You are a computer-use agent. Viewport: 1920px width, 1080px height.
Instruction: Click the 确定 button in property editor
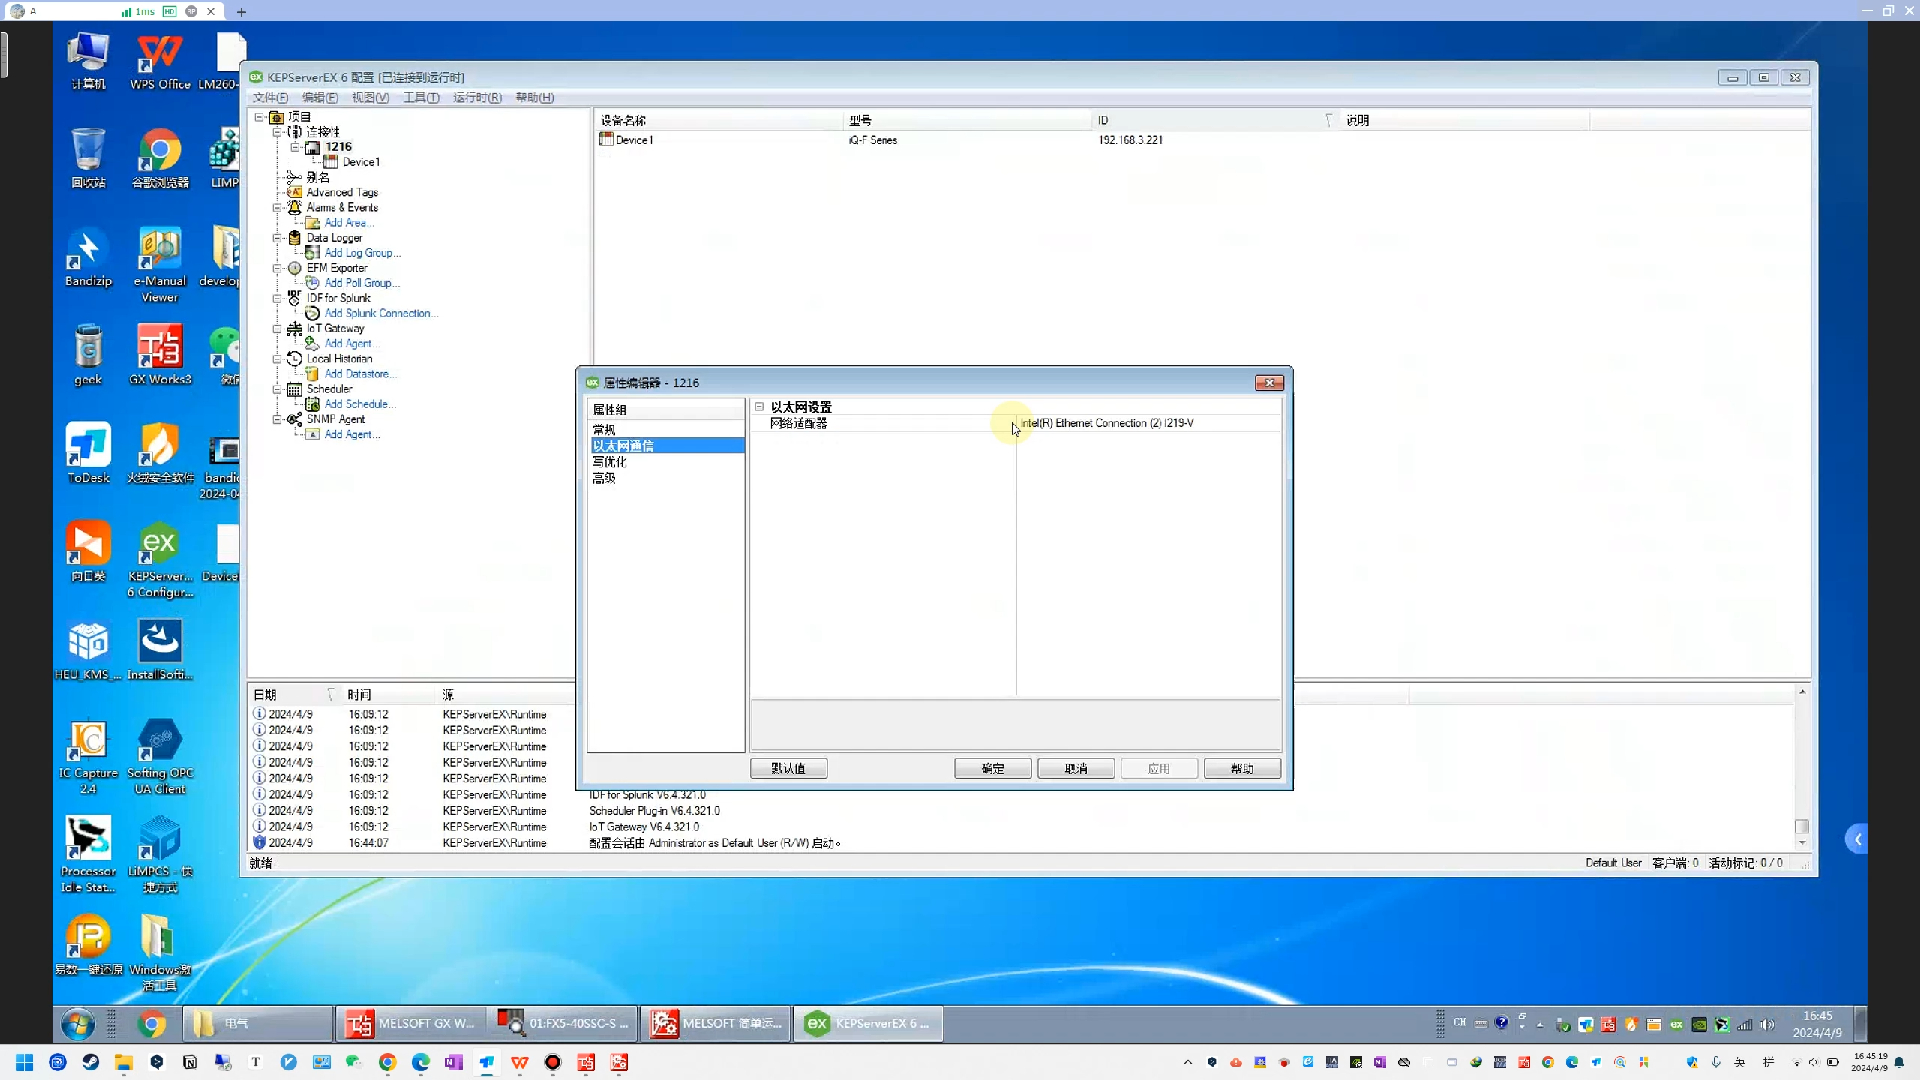pyautogui.click(x=992, y=769)
